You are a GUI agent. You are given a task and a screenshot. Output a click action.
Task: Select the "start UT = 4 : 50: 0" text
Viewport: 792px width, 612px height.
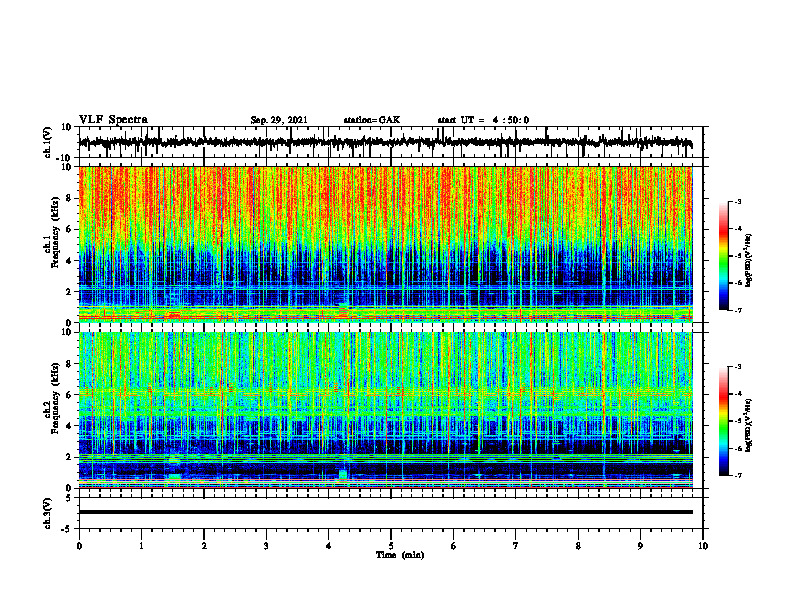coord(483,120)
